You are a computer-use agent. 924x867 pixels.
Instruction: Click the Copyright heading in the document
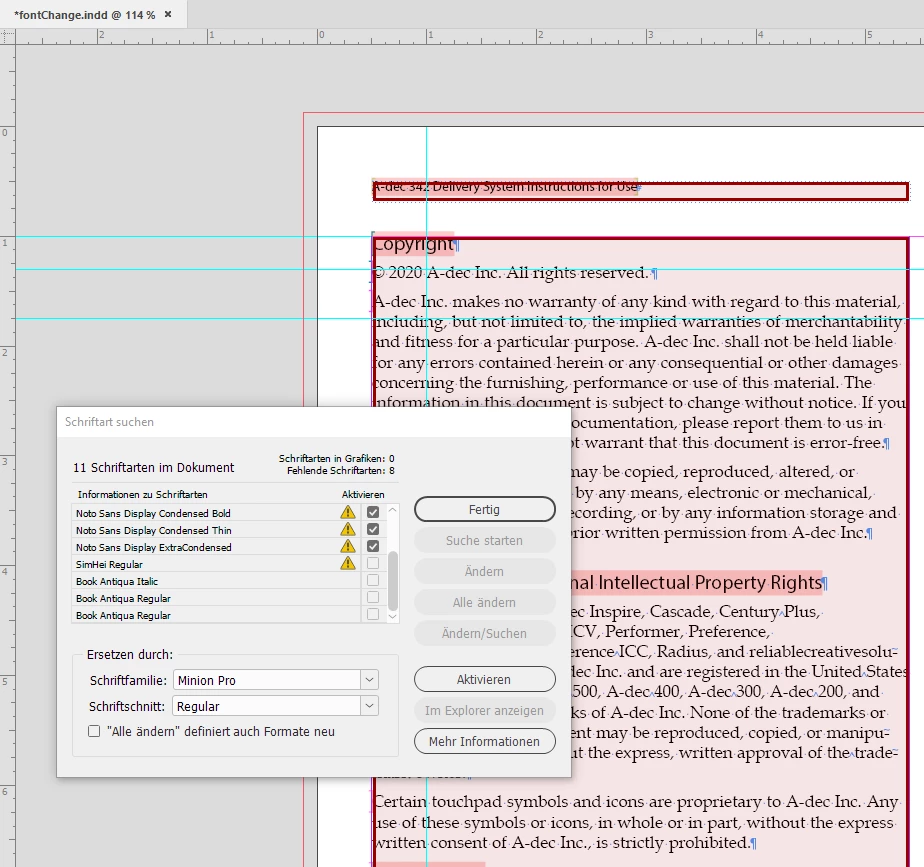[x=413, y=244]
